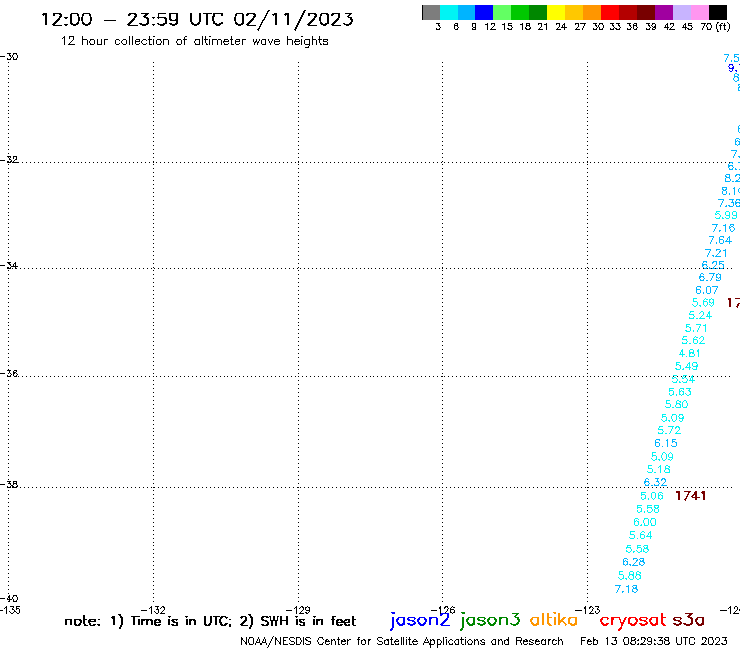Click the wave height value '5.80'
Viewport: 740px width, 650px height.
point(676,405)
